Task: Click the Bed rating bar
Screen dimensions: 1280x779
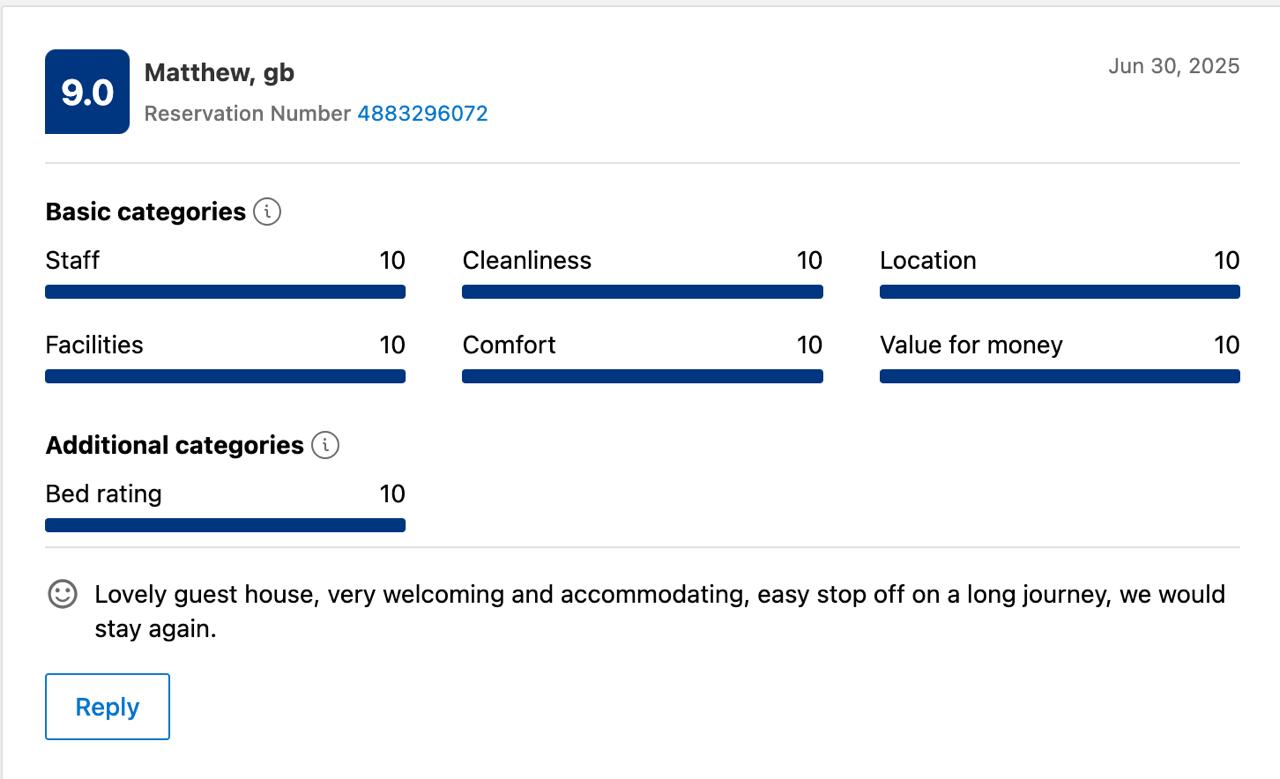Action: tap(225, 525)
